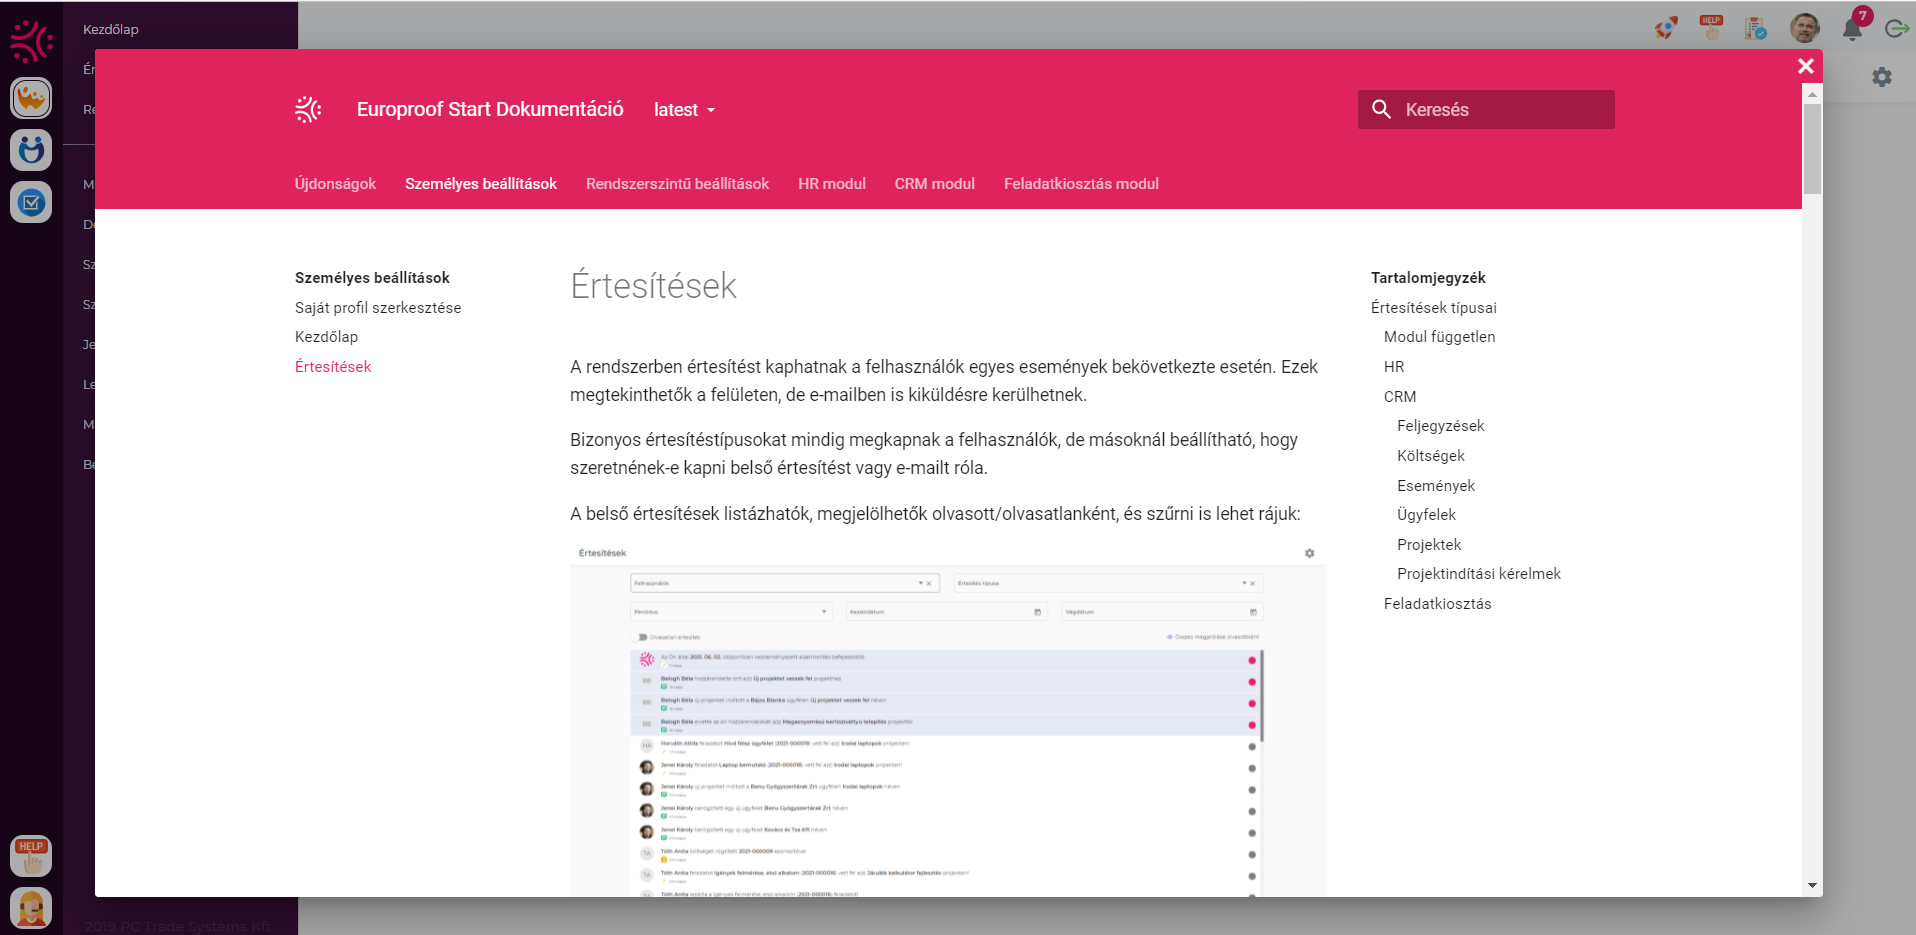Close the documentation overlay with X
The image size is (1916, 935).
tap(1805, 66)
